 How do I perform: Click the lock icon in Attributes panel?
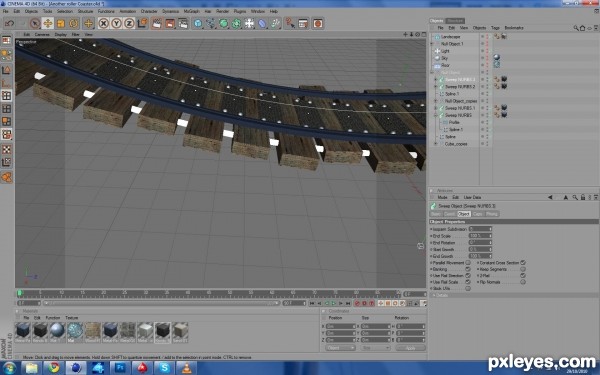(x=582, y=197)
